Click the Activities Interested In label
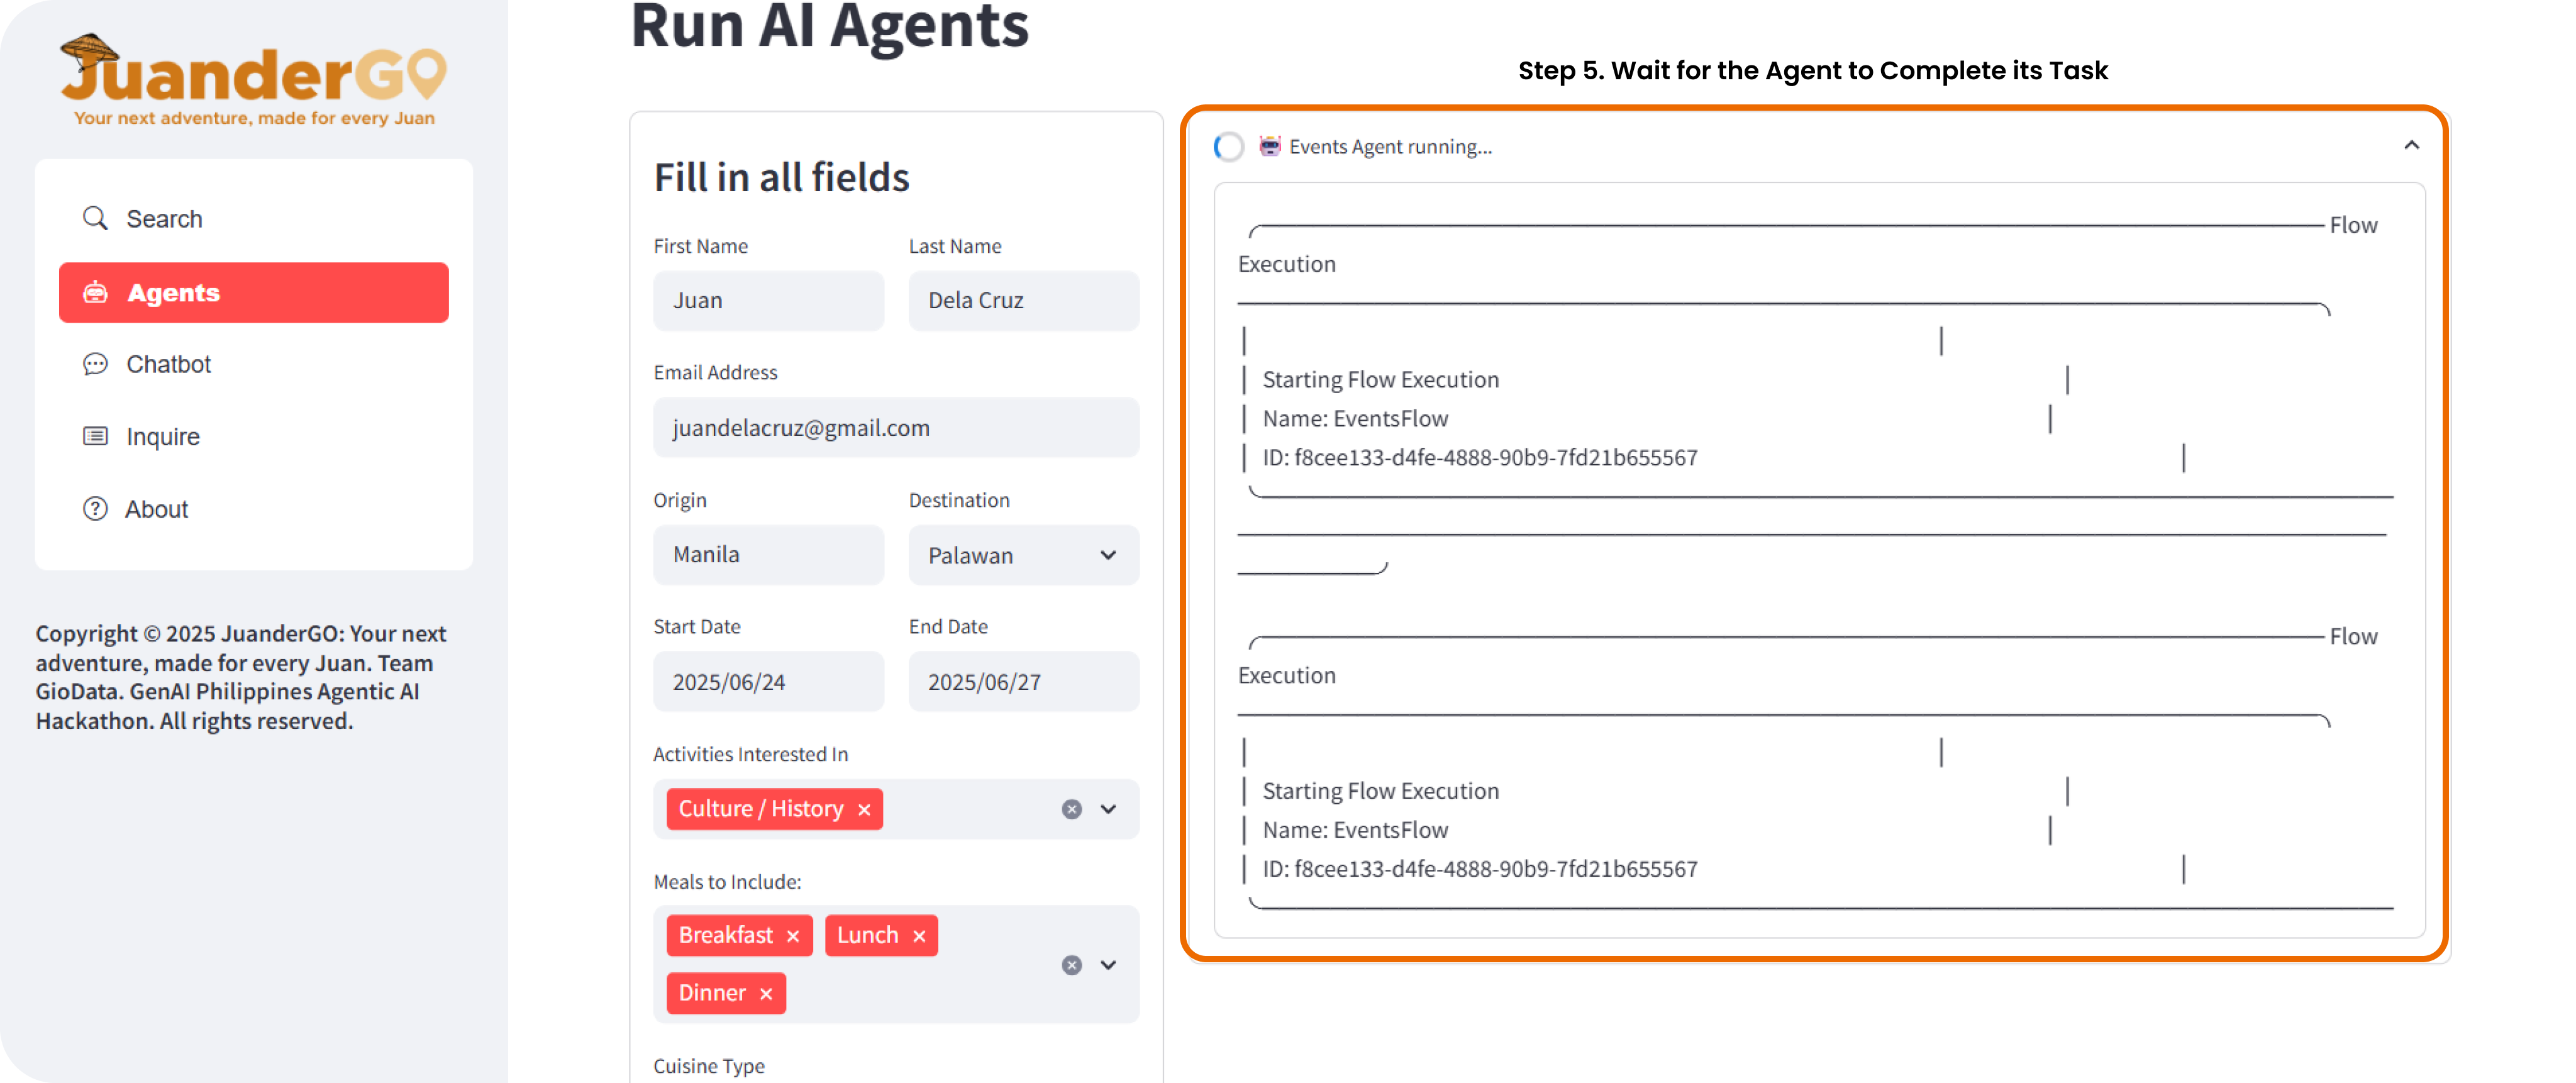Screen dimensions: 2576x1083 750,754
